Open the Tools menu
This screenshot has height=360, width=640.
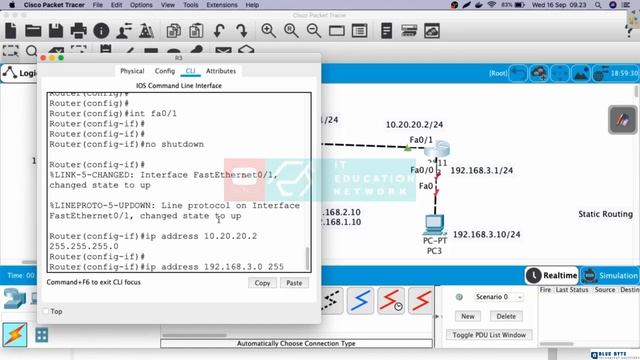tap(191, 5)
